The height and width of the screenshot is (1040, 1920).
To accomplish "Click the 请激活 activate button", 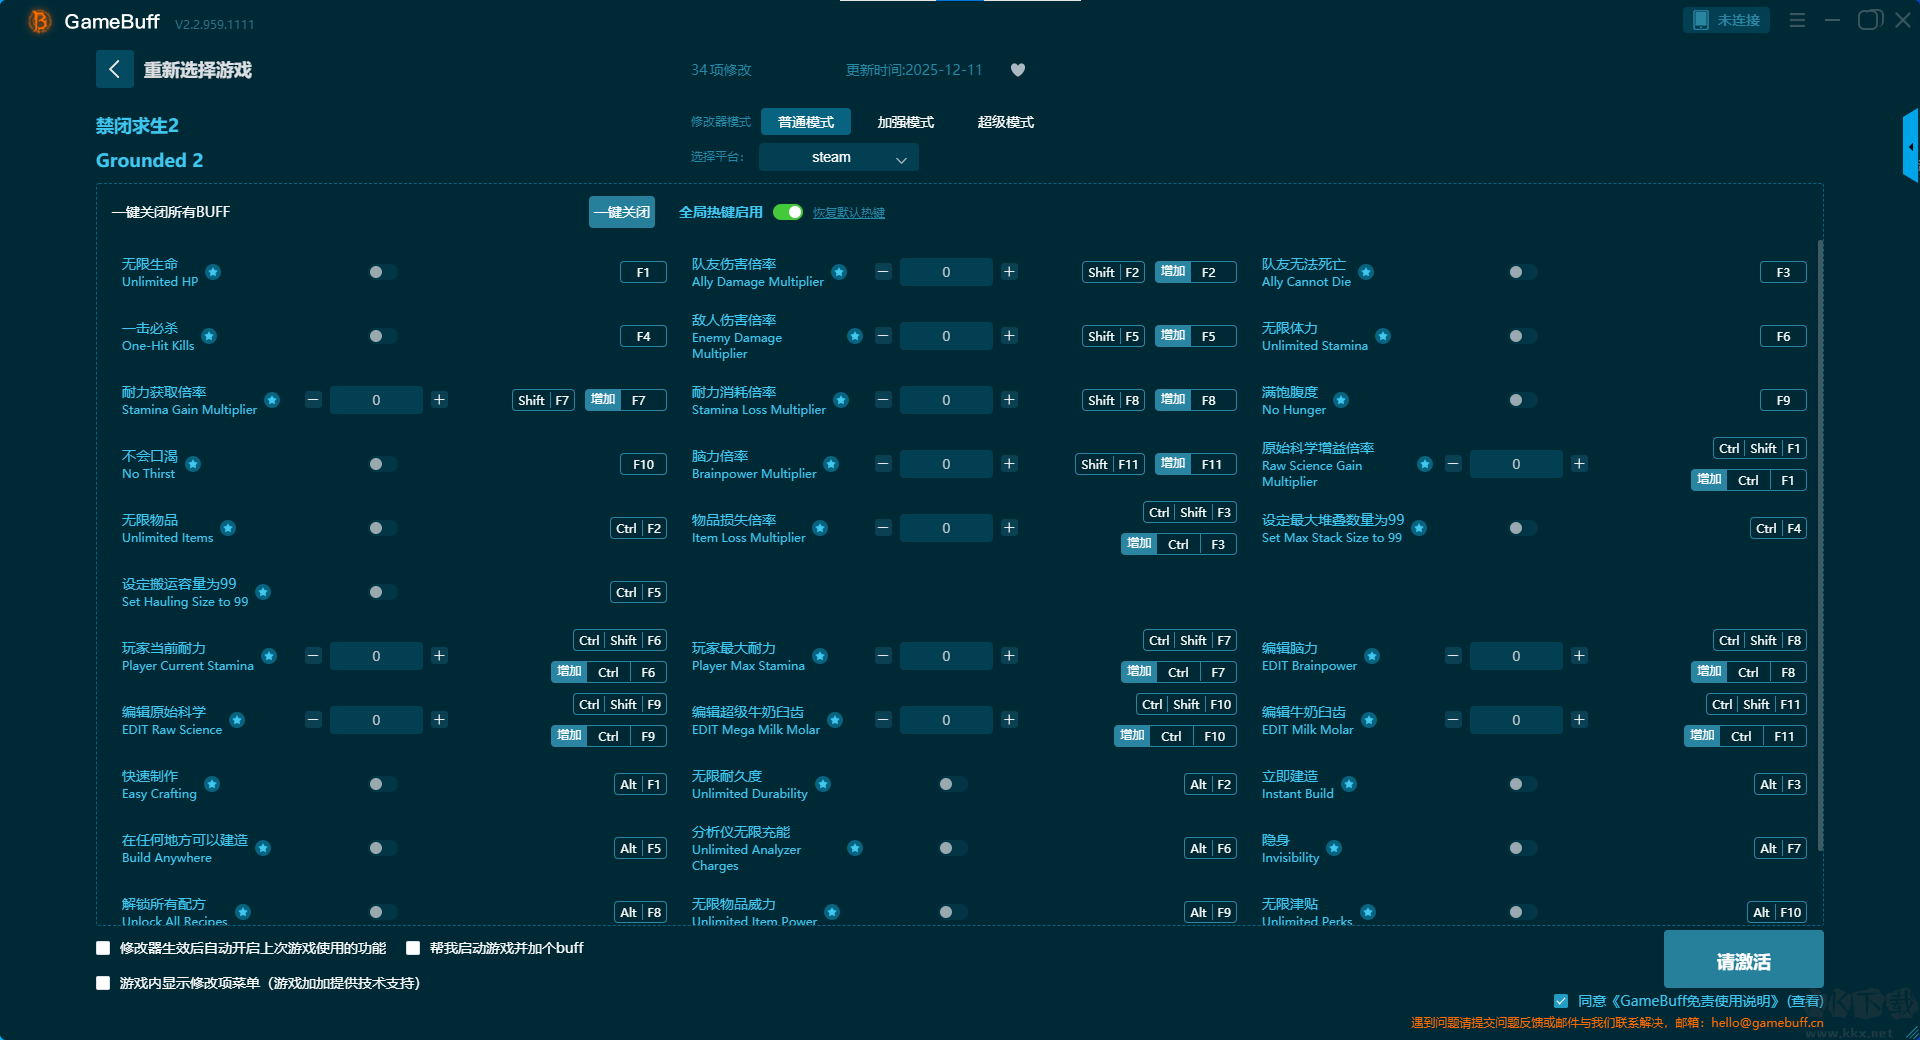I will [x=1743, y=960].
